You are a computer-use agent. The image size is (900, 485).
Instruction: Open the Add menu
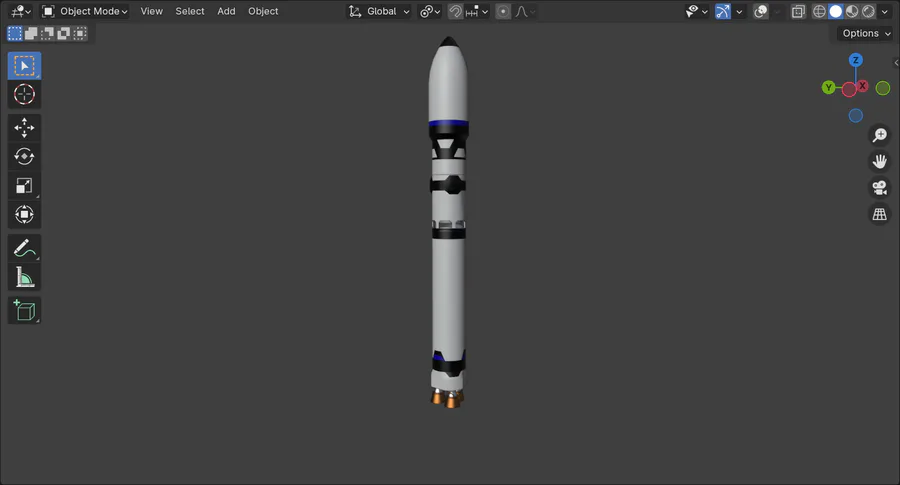[226, 11]
